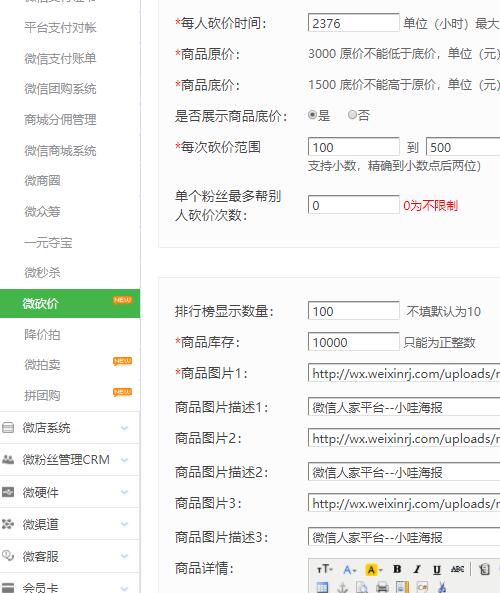Image resolution: width=500 pixels, height=593 pixels.
Task: Click the 每人砍价时间 field showing 2376
Action: coord(354,23)
